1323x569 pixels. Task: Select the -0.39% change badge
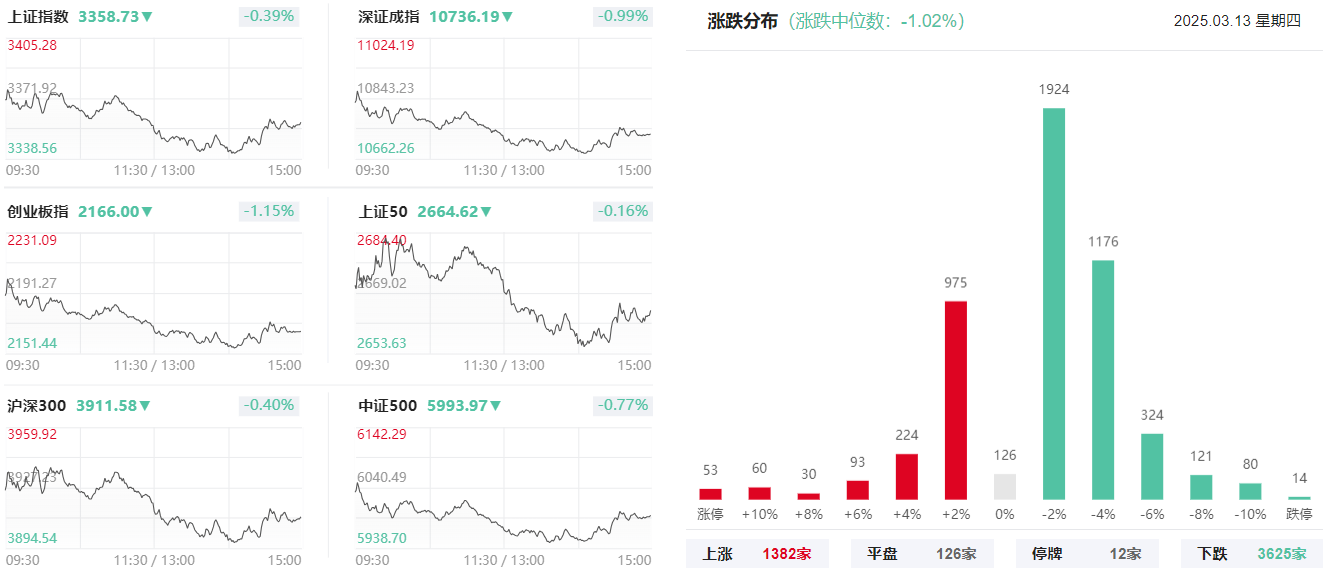pyautogui.click(x=268, y=16)
